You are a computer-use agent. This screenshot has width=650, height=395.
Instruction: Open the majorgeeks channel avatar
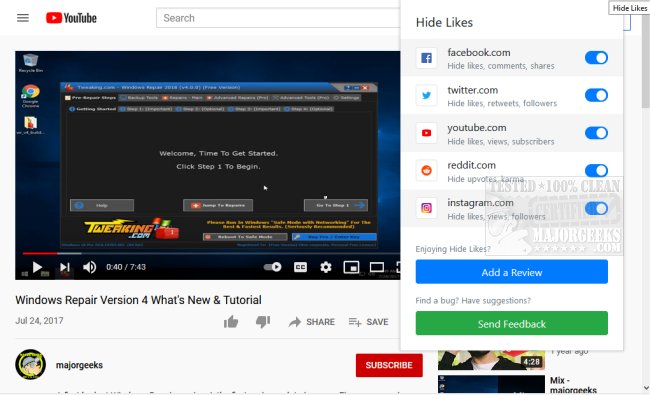[30, 365]
